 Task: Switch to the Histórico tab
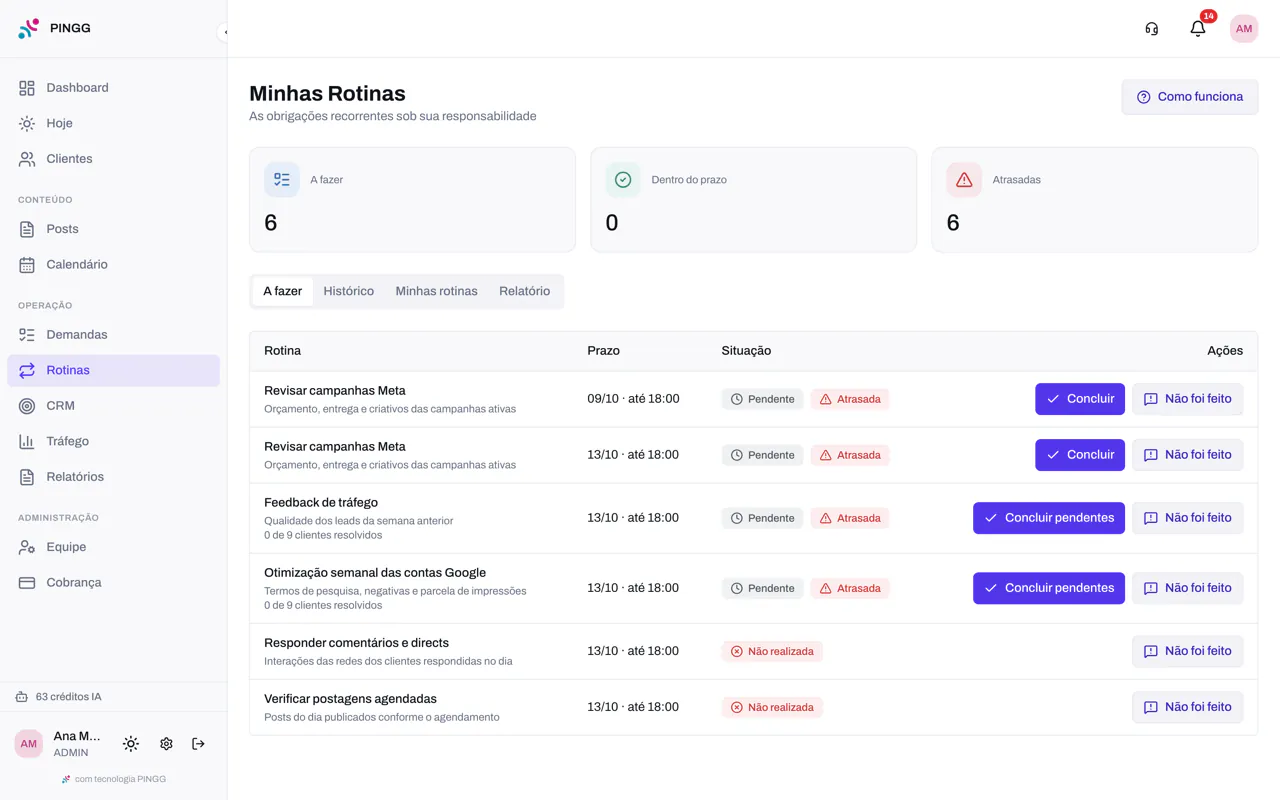pyautogui.click(x=349, y=291)
